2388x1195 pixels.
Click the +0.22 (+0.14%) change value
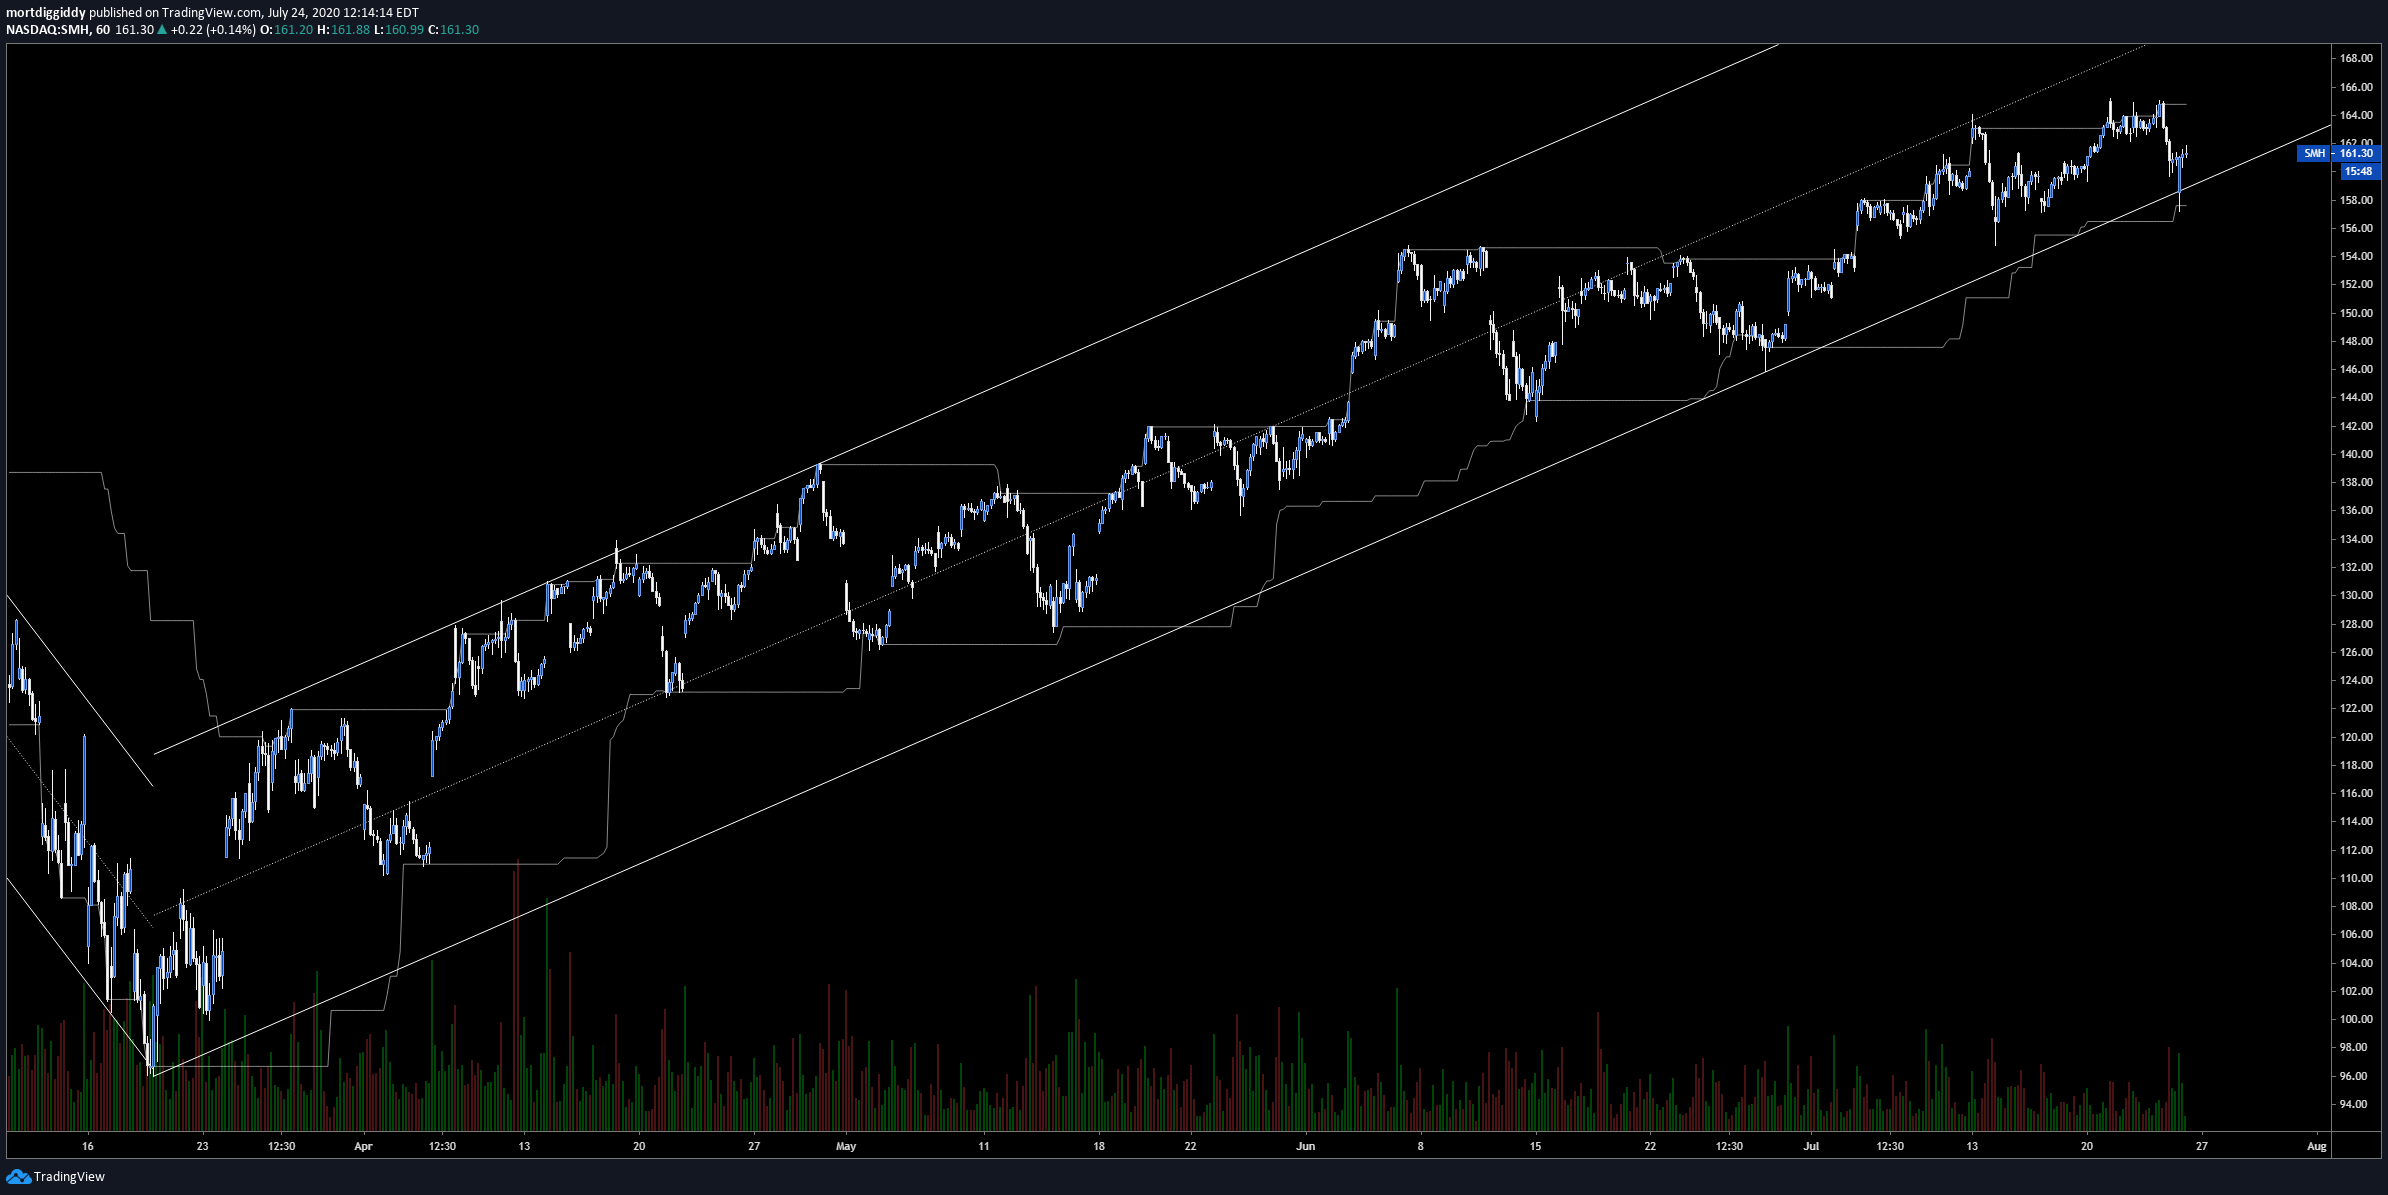[213, 30]
